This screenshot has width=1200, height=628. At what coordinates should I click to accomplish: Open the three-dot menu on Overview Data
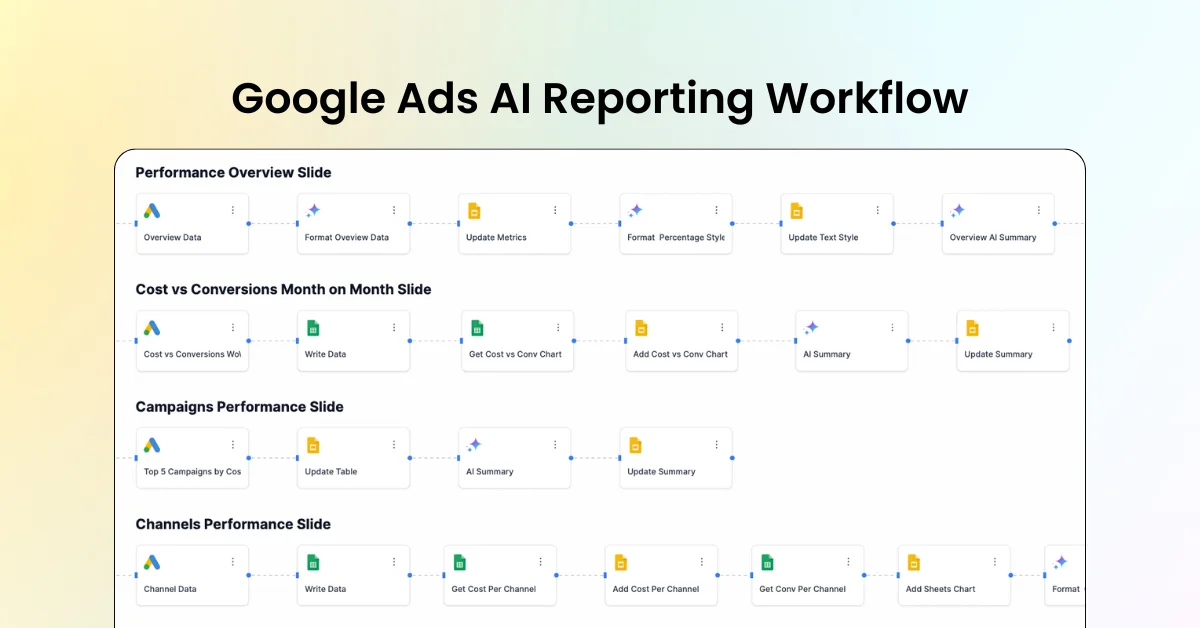click(x=233, y=210)
